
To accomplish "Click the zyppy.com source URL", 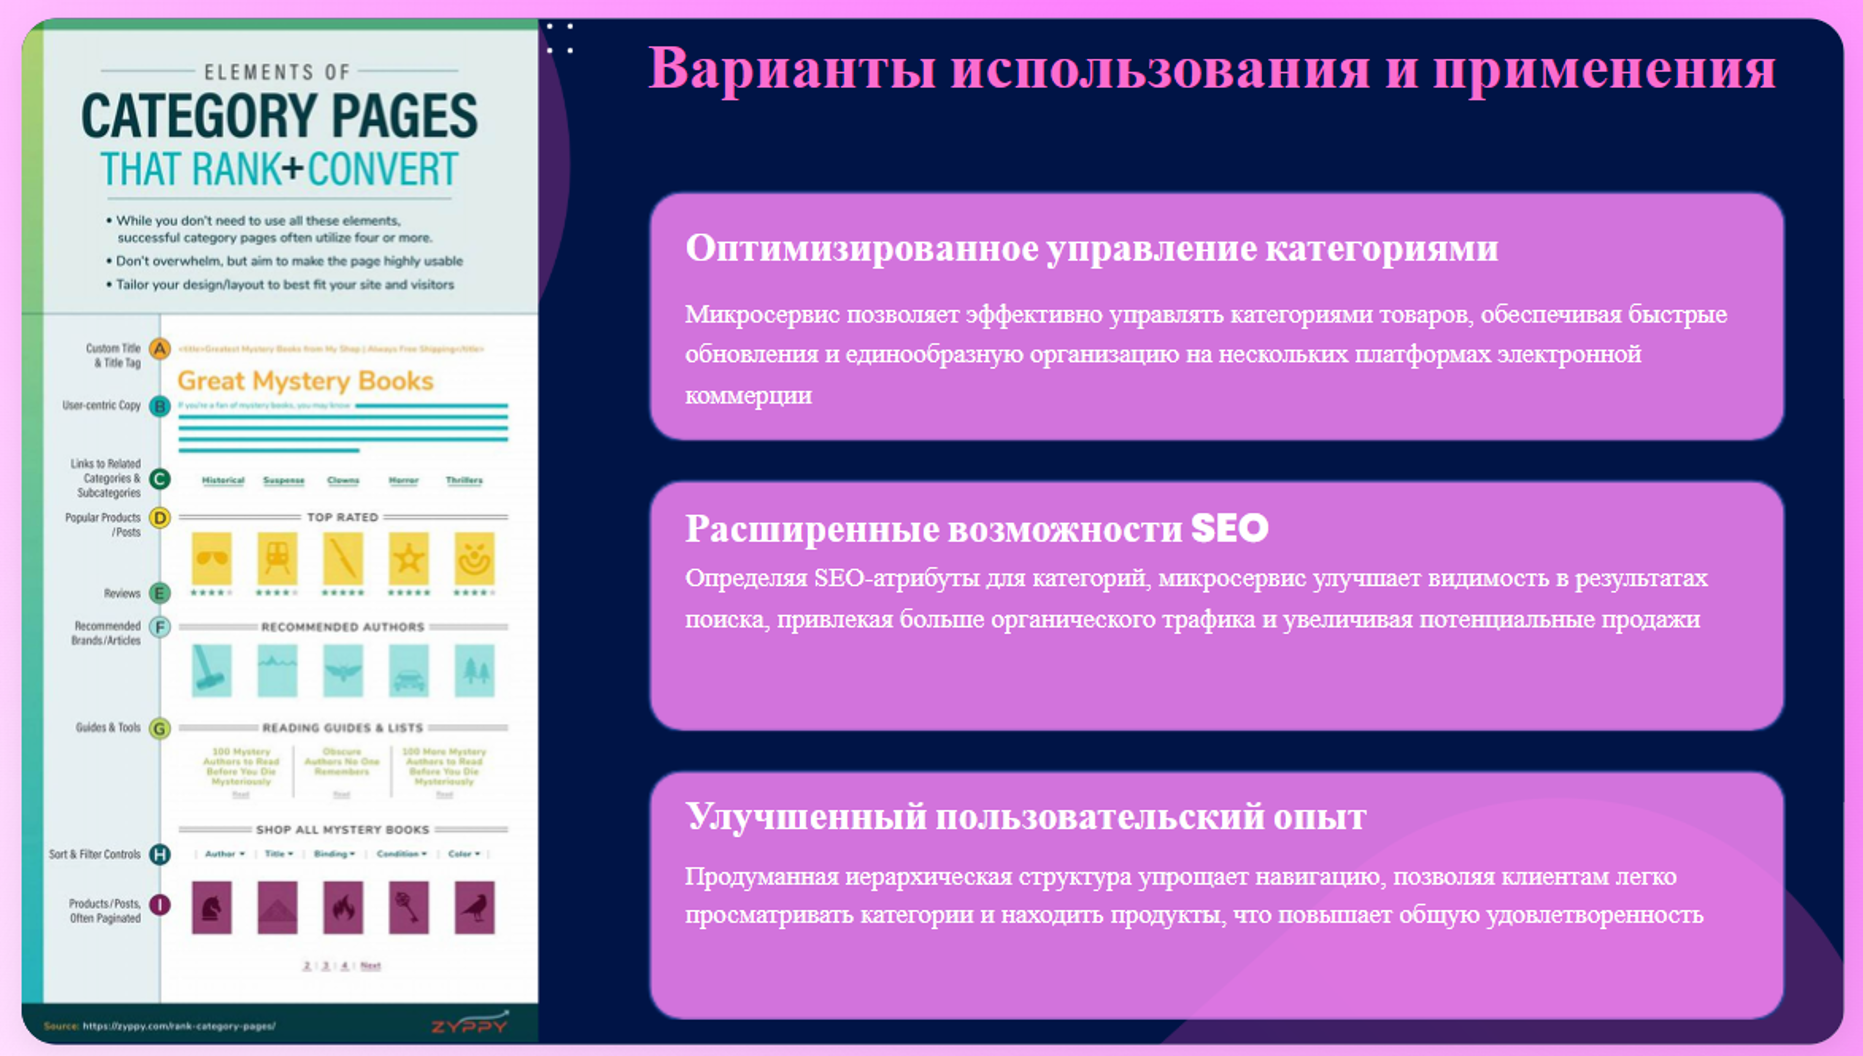I will click(178, 1026).
